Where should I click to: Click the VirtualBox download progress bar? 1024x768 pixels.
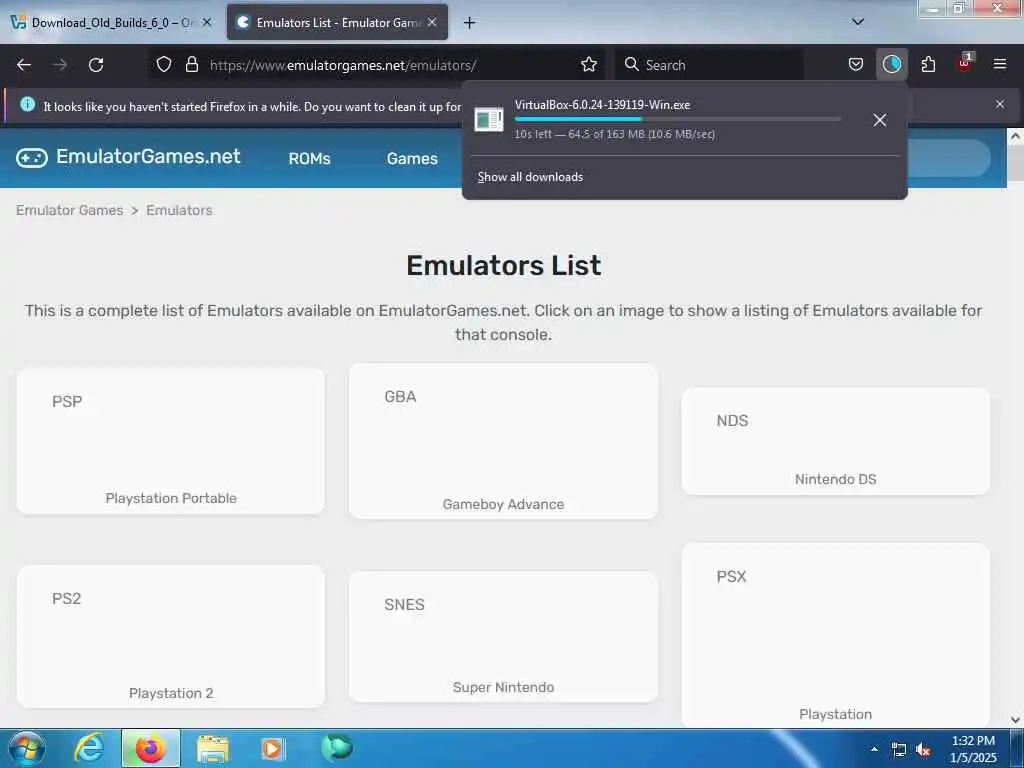(678, 119)
